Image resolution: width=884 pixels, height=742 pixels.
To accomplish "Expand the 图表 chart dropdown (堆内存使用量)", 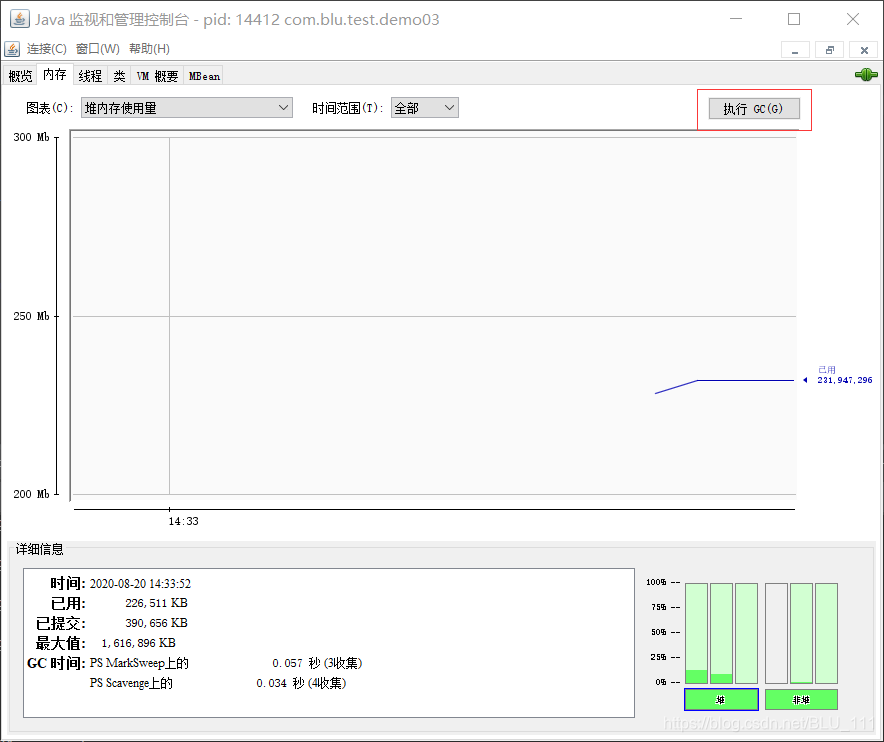I will 187,108.
